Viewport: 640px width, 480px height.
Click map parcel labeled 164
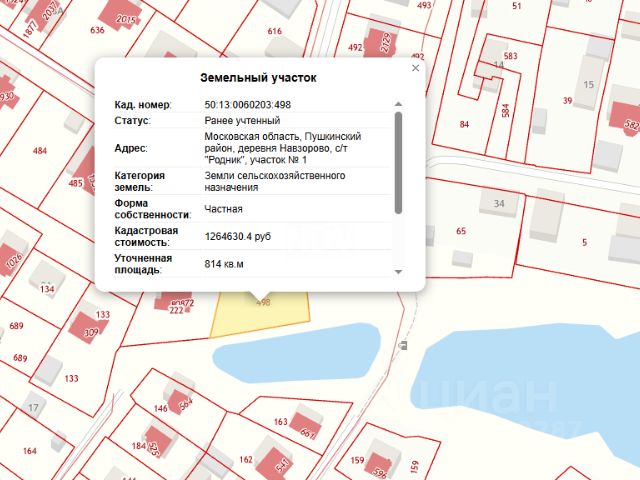pos(29,451)
